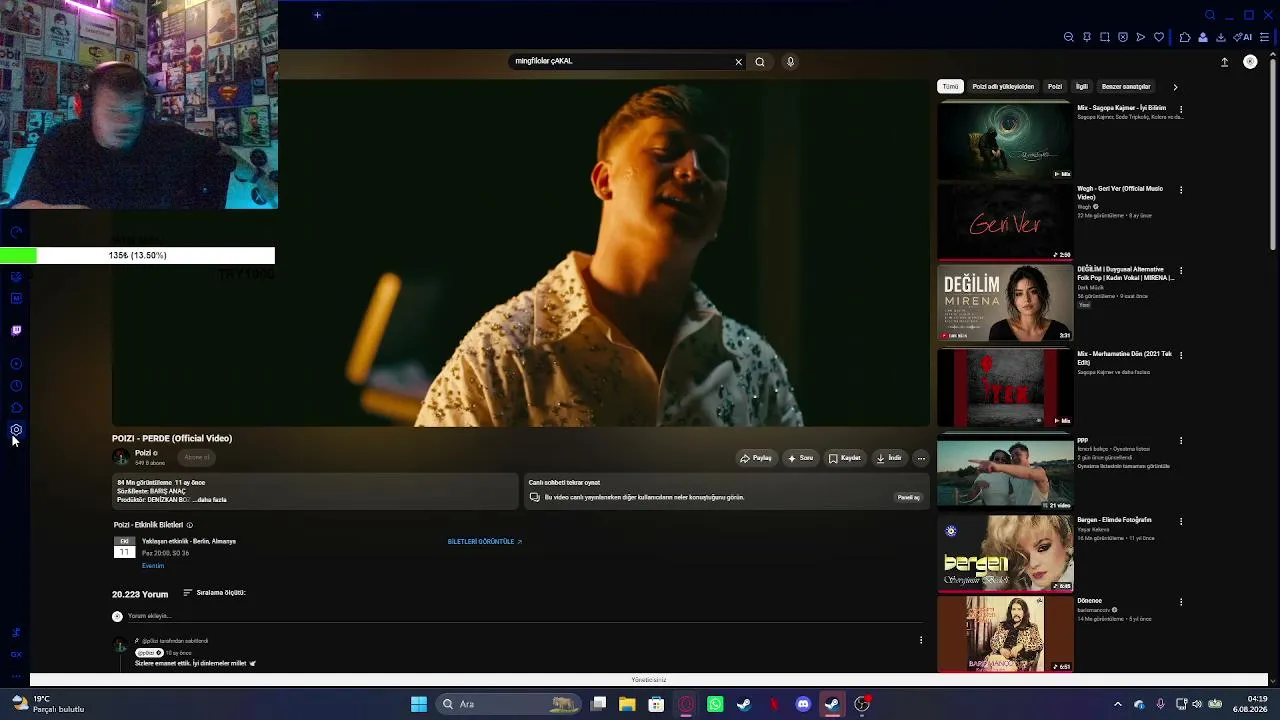Open the Discord taskbar icon
Screen dimensions: 1280x720
click(802, 704)
